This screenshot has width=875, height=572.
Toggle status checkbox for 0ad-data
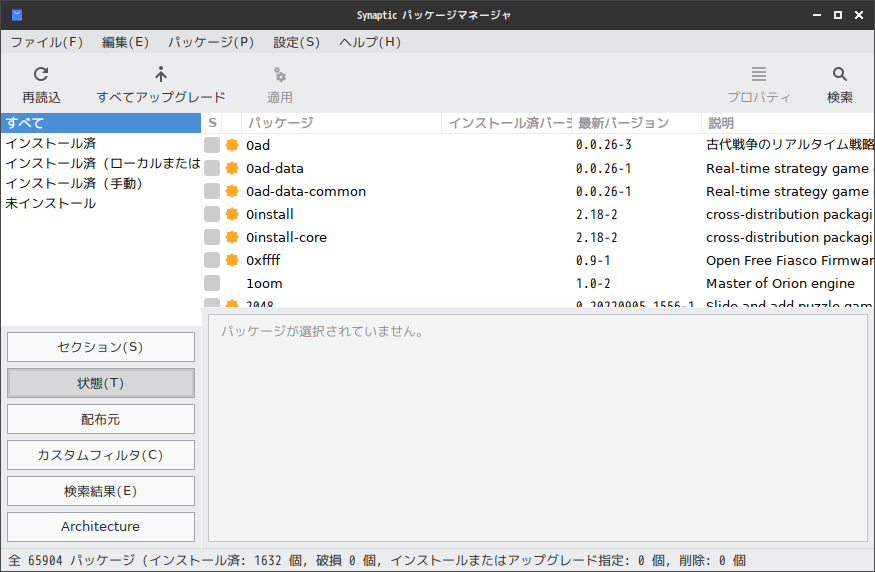pyautogui.click(x=212, y=168)
